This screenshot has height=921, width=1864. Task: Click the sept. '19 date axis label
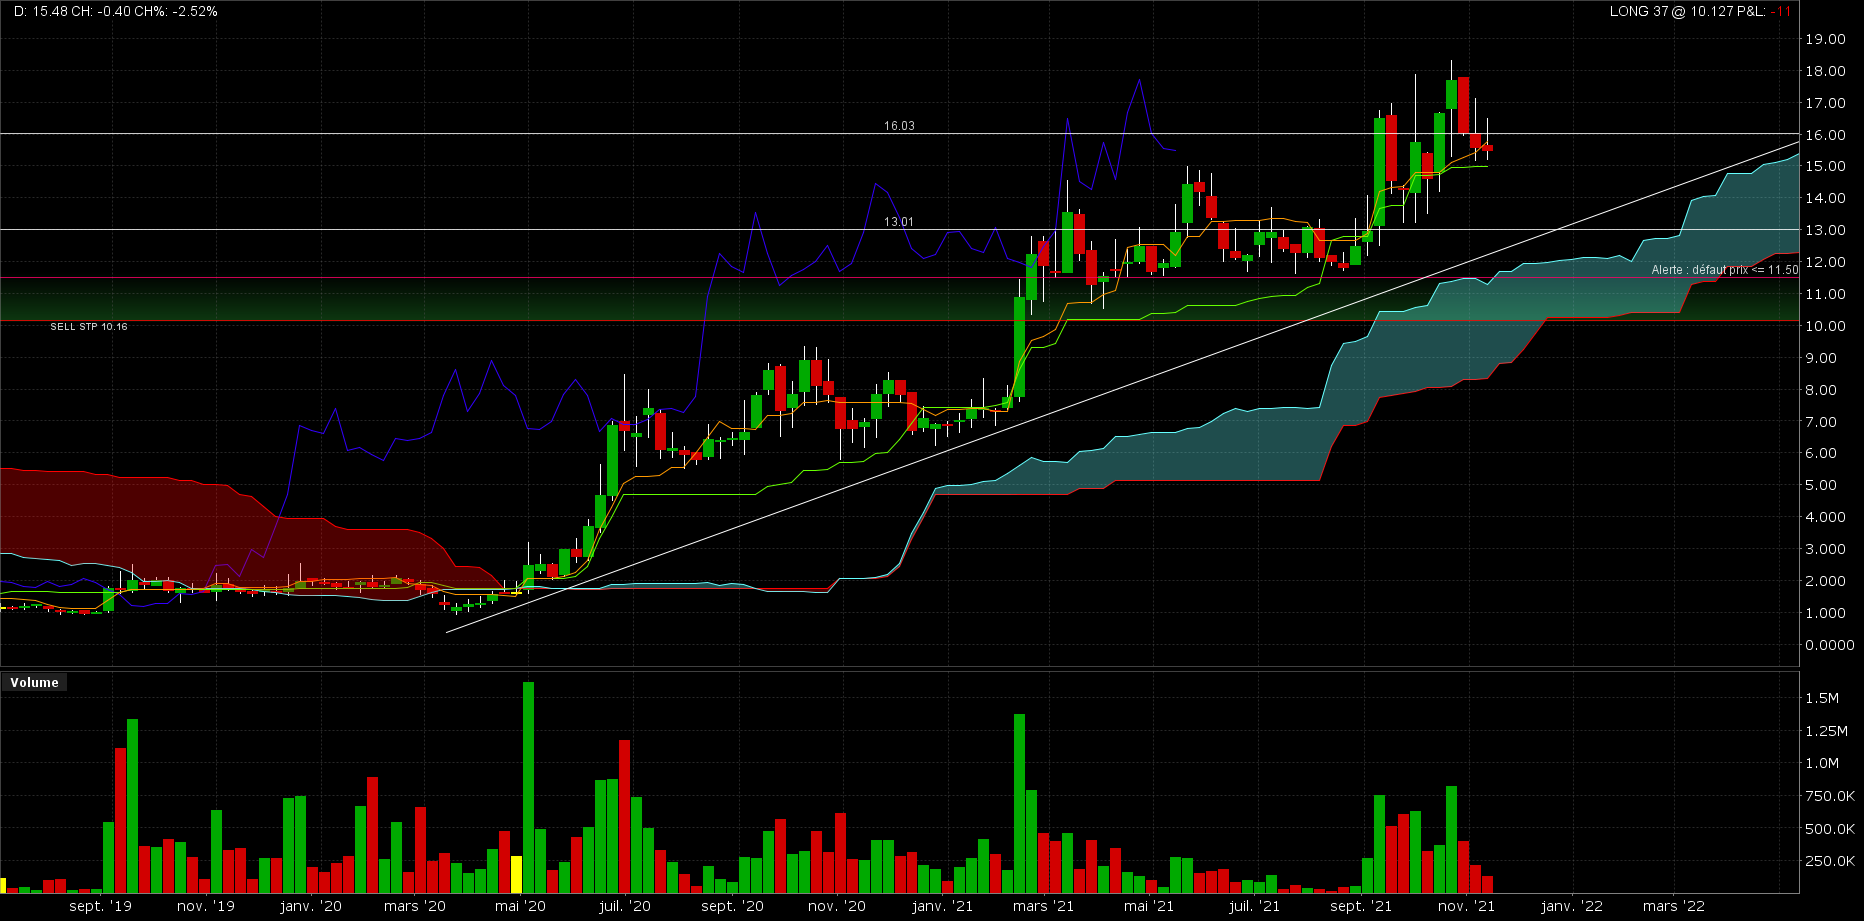point(100,906)
